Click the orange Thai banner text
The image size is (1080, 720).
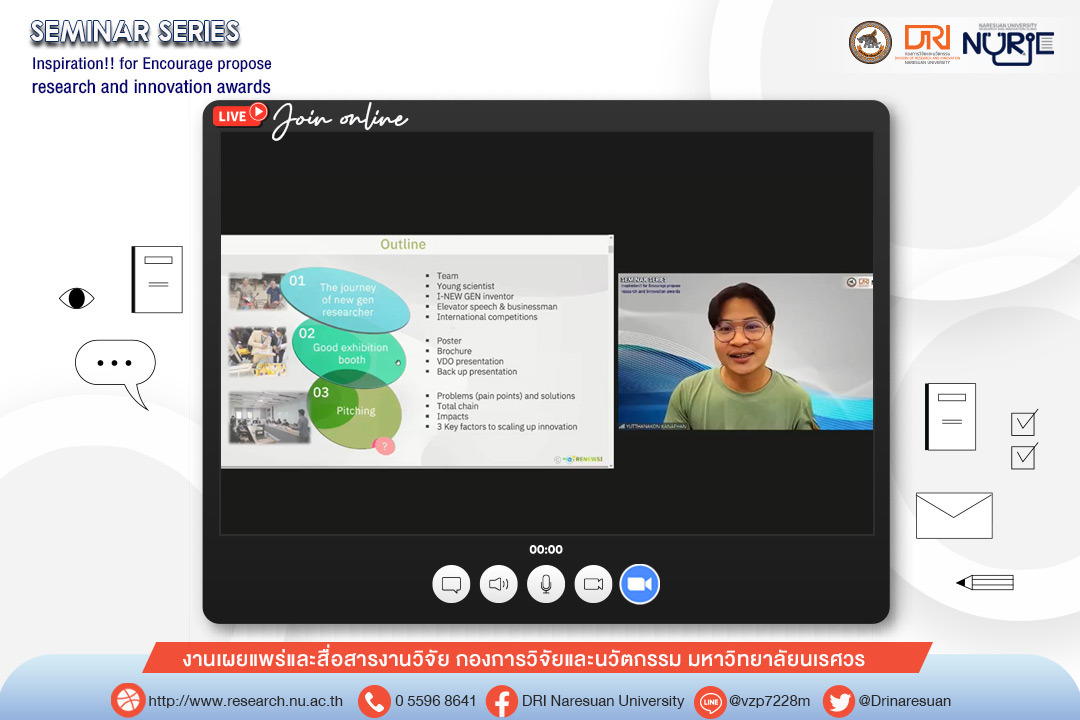pyautogui.click(x=523, y=659)
